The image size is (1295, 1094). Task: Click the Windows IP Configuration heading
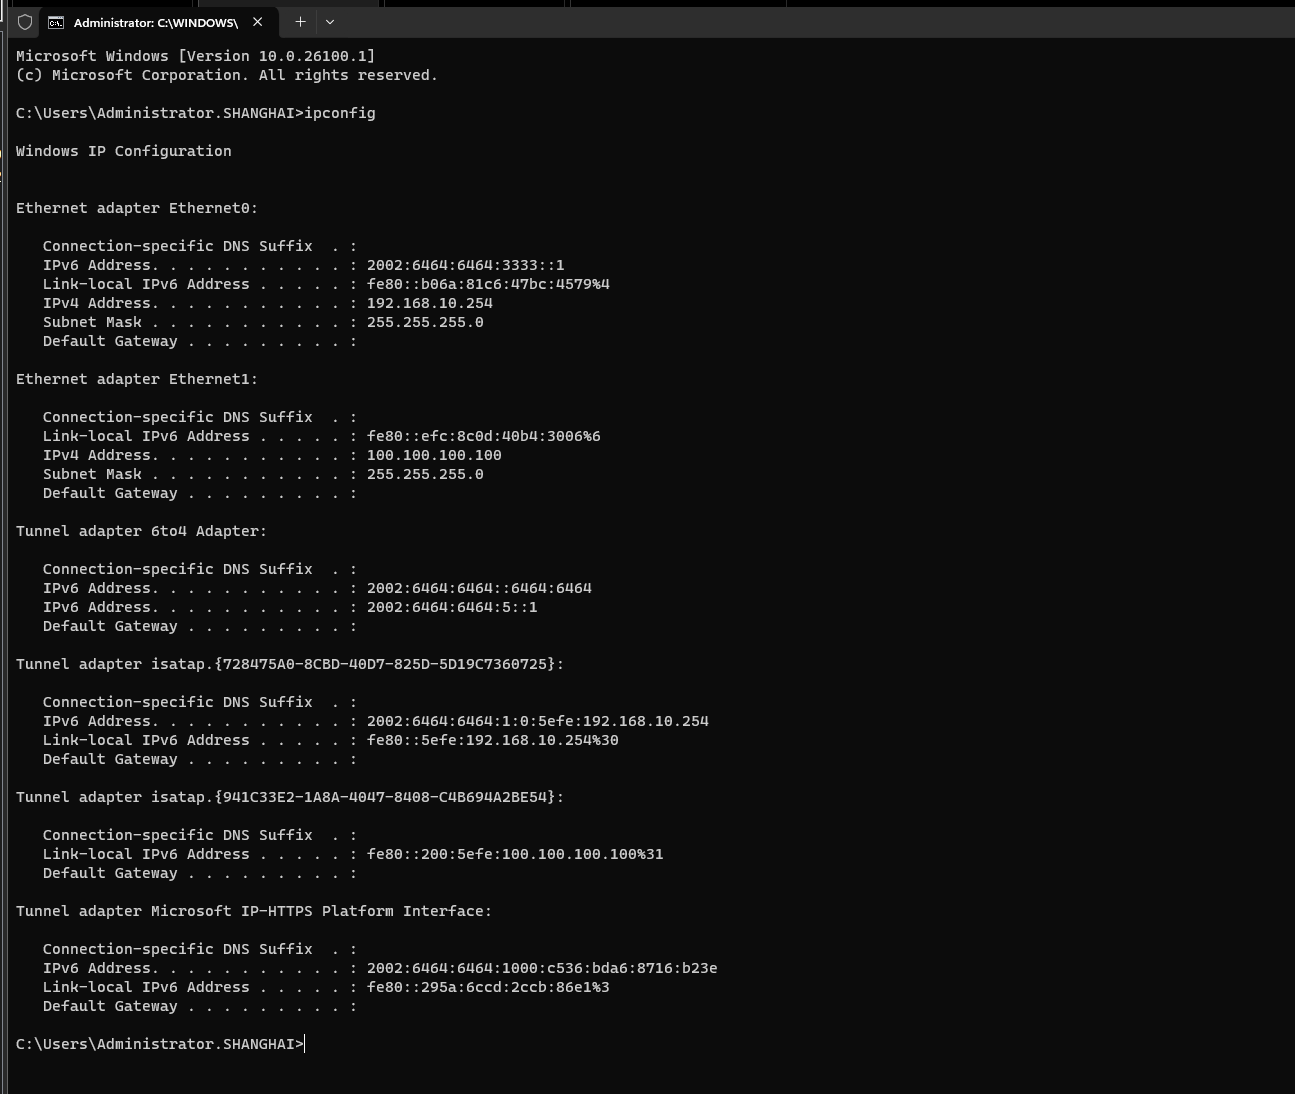click(124, 151)
